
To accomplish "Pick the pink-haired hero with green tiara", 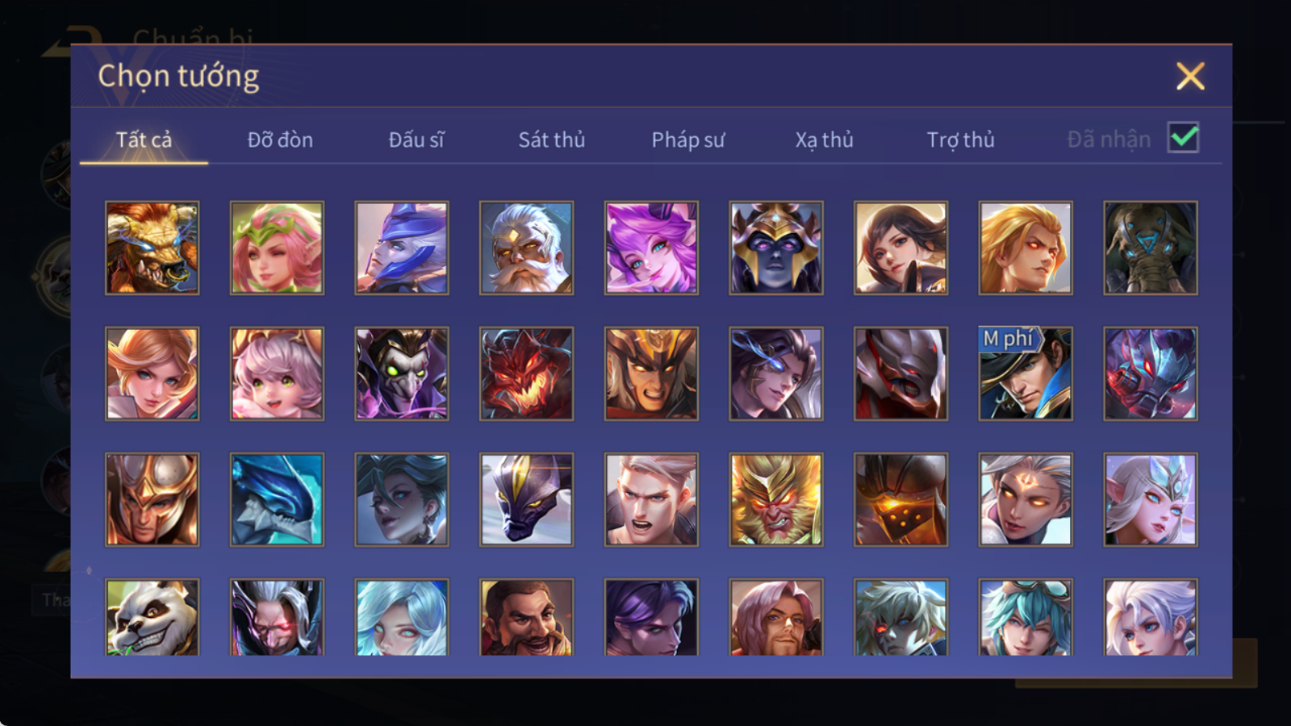I will click(x=277, y=248).
